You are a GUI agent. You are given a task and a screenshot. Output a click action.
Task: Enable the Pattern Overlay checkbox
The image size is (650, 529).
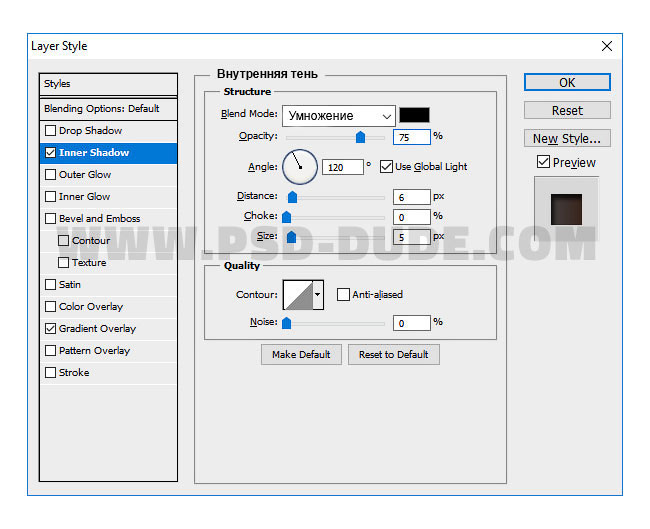[x=50, y=350]
